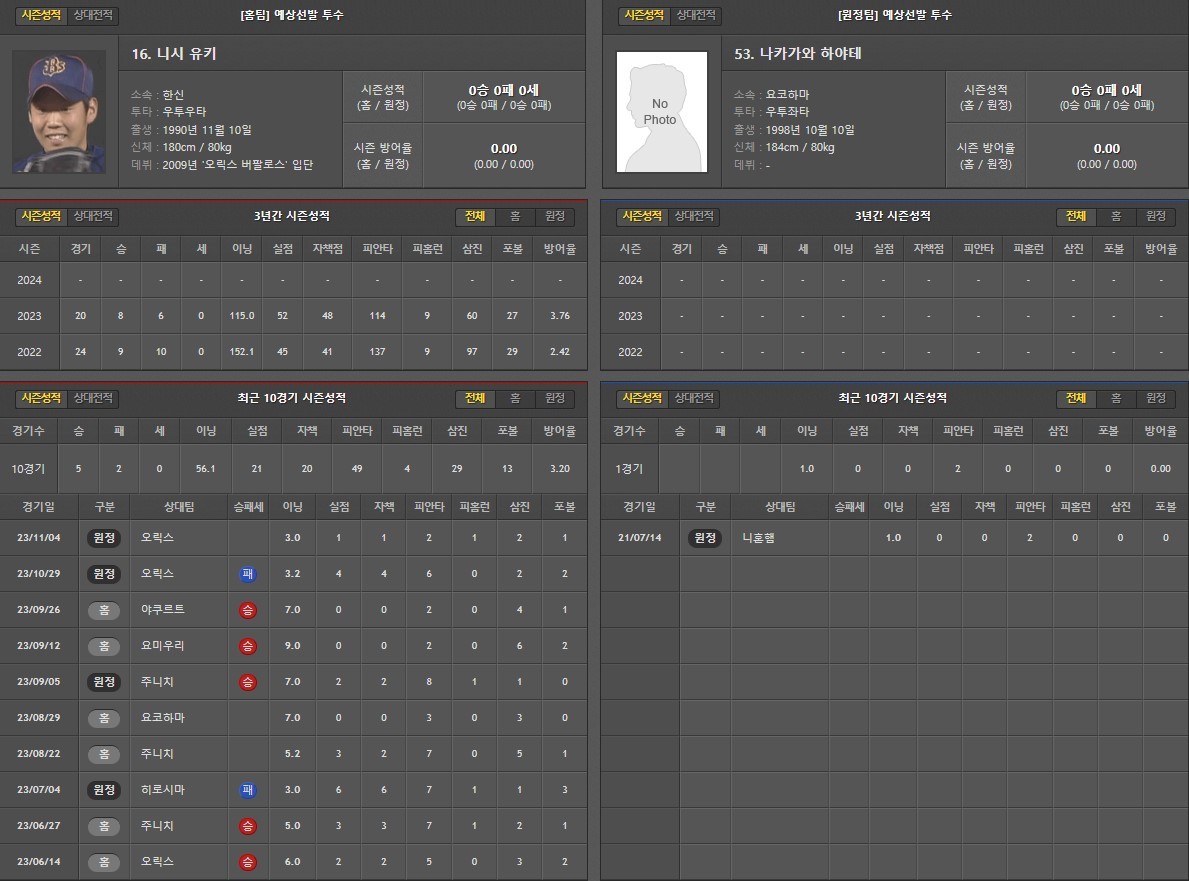1189x881 pixels.
Task: Select 홈 filter in away 3년간 시즌성적 panel
Action: coord(1116,216)
